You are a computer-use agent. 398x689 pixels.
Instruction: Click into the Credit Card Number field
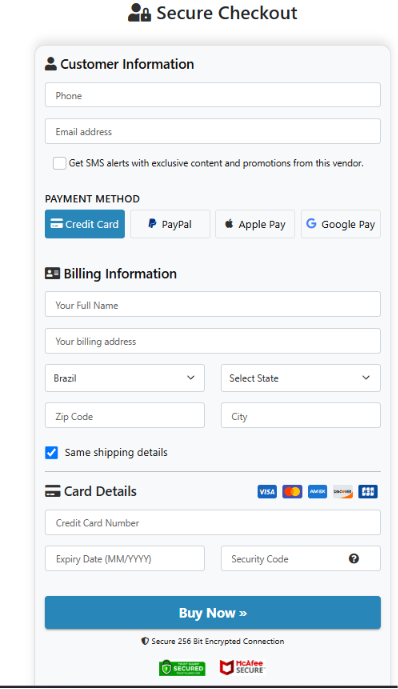[213, 522]
